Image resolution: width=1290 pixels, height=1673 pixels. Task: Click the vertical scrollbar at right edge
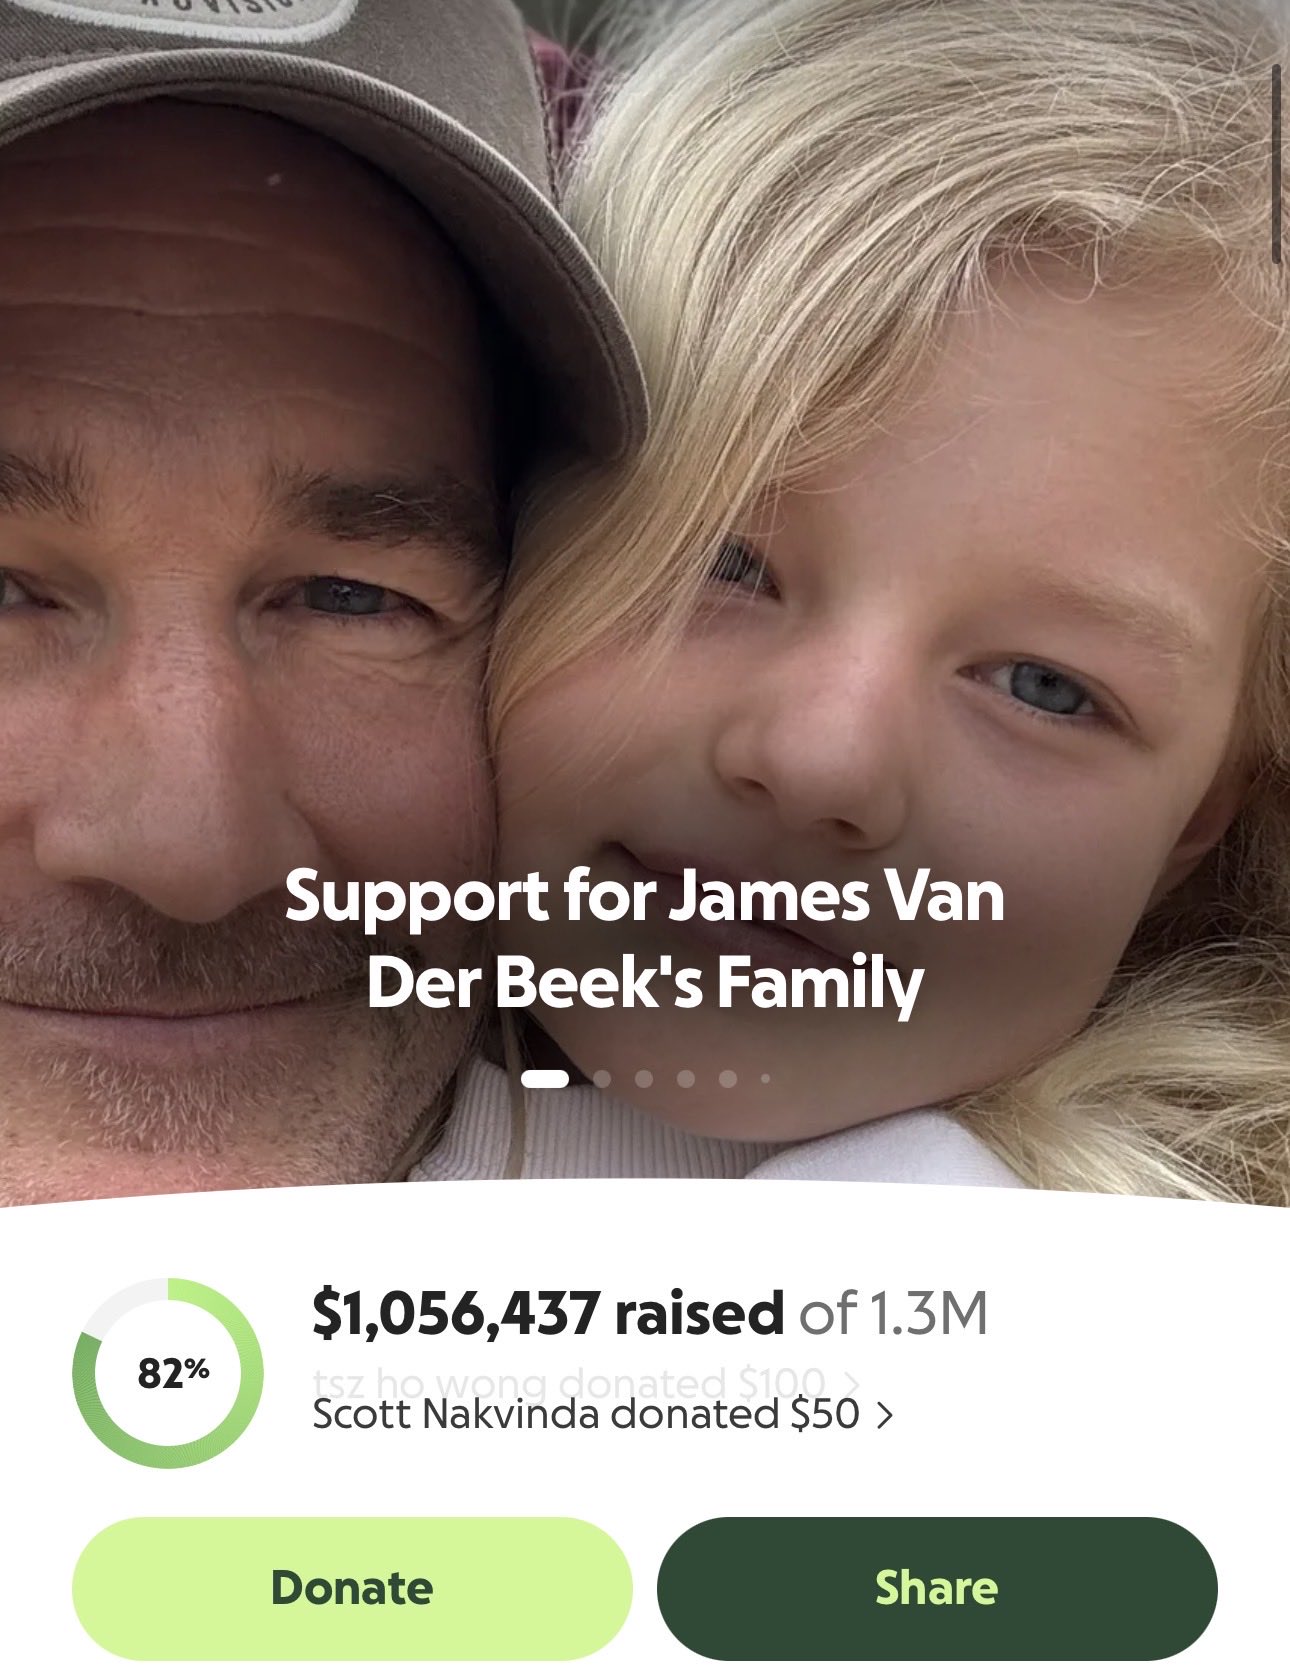coord(1278,165)
